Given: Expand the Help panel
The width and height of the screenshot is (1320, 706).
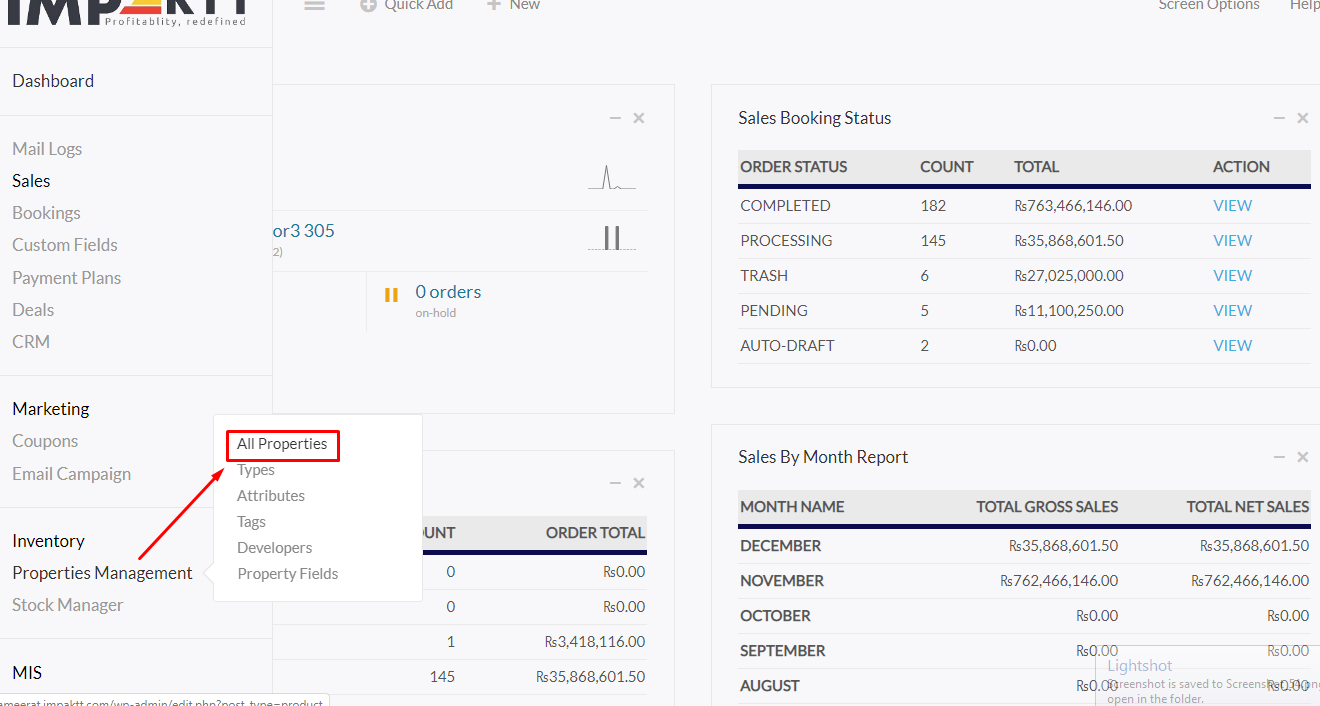Looking at the screenshot, I should coord(1304,5).
